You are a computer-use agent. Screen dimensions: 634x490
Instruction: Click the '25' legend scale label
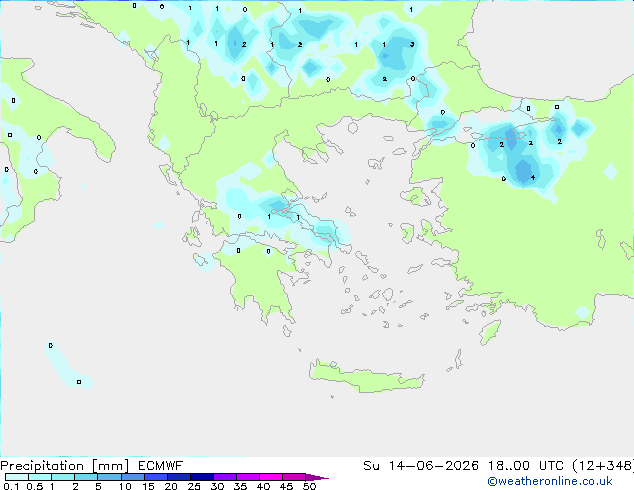tap(194, 486)
